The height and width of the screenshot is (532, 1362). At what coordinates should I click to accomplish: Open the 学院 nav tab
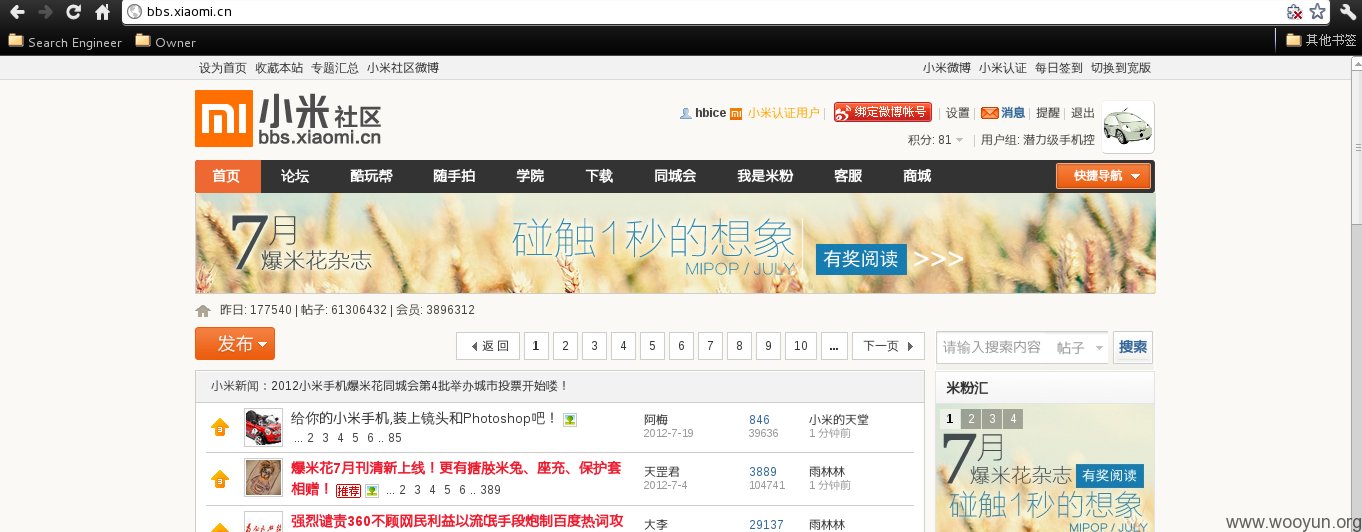[530, 176]
